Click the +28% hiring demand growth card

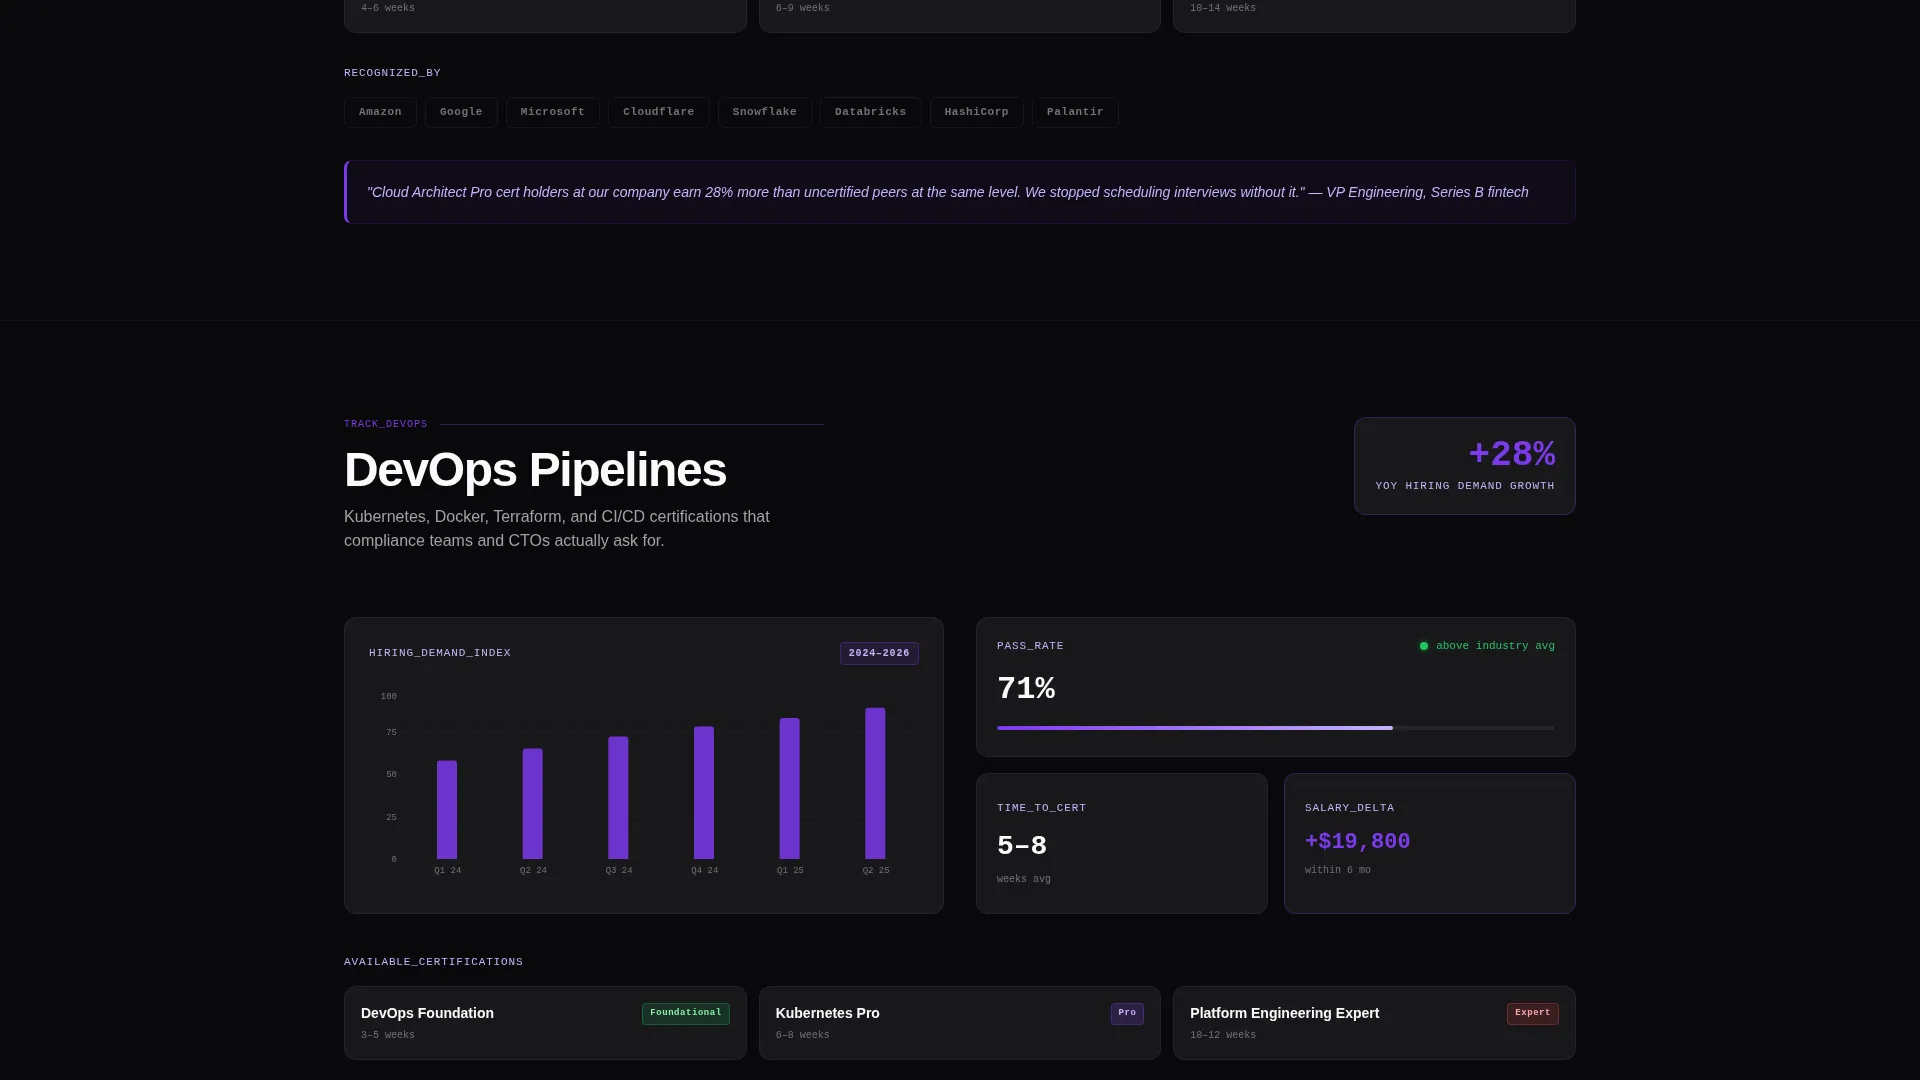point(1465,466)
